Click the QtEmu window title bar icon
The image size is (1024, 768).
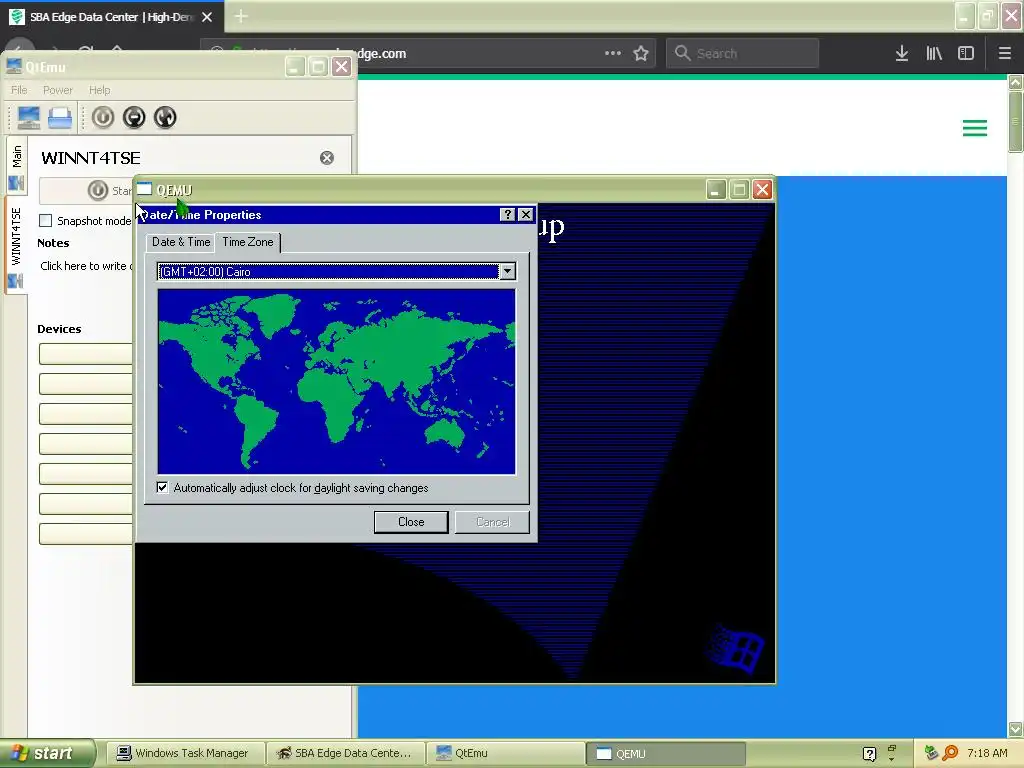pyautogui.click(x=14, y=66)
